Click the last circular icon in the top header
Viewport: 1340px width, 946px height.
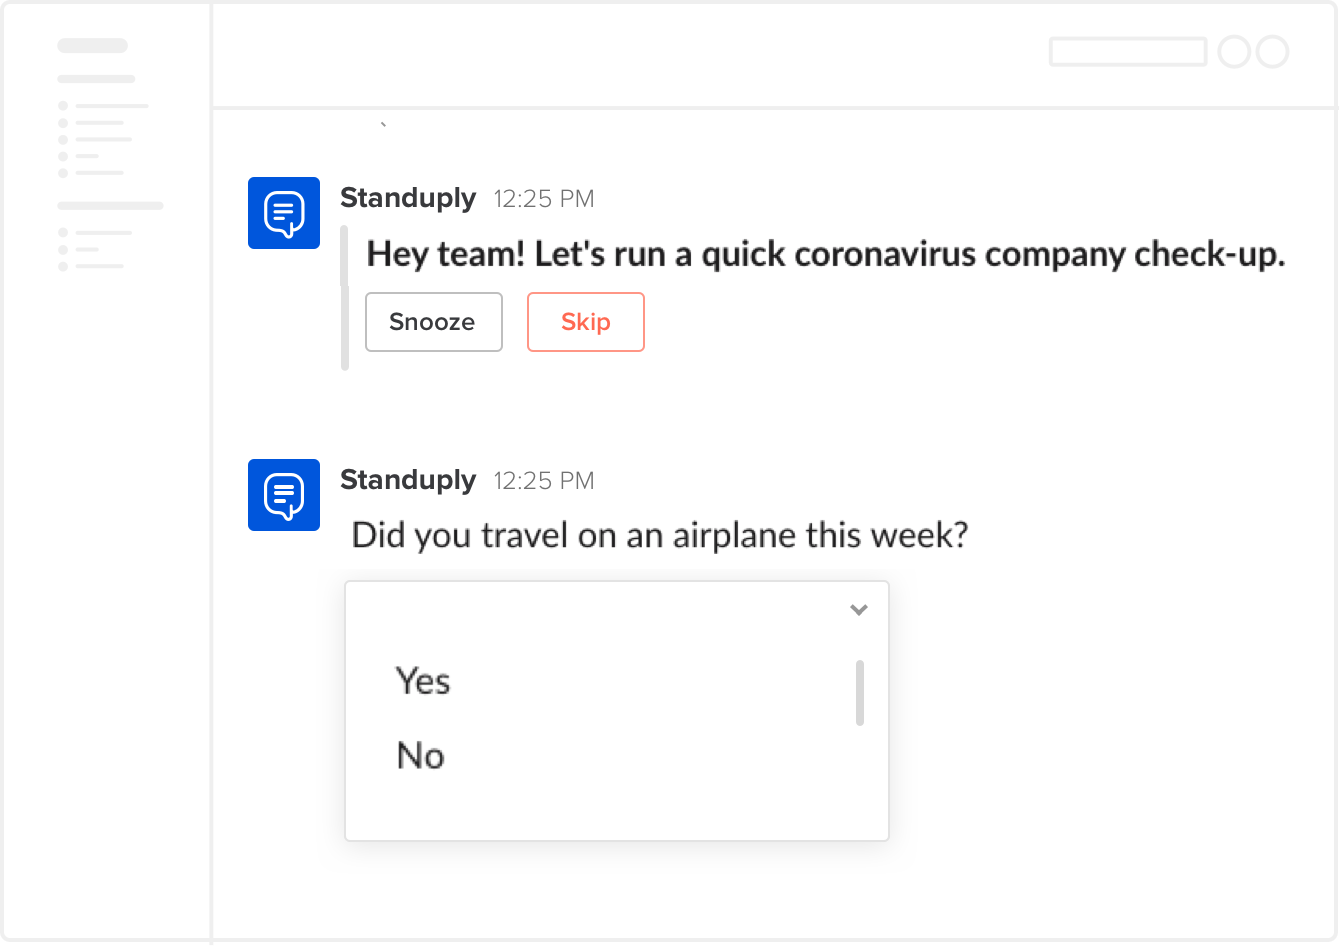pyautogui.click(x=1272, y=52)
